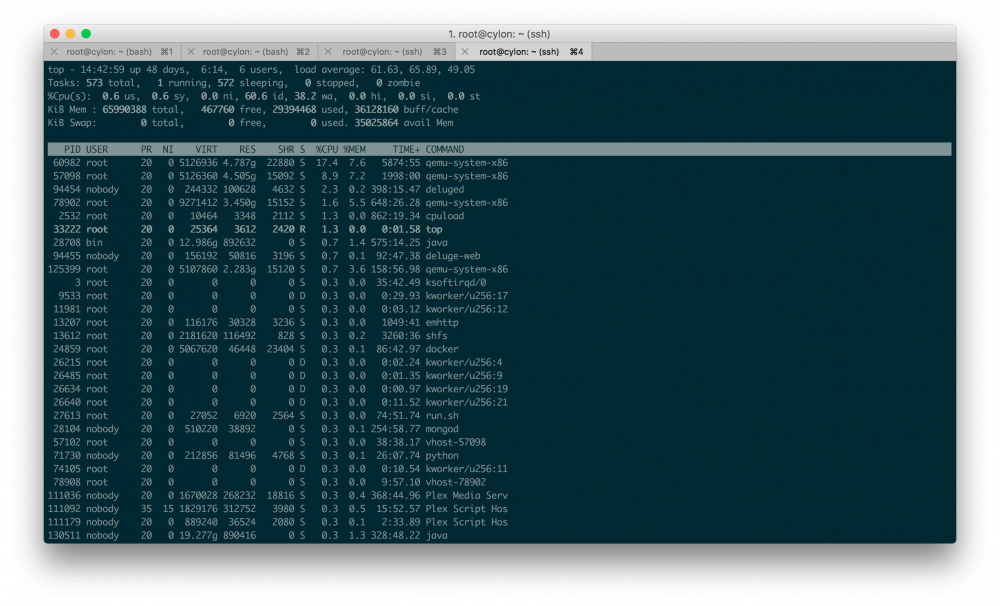Viewport: 1000px width, 606px height.
Task: Click the '35025864 avail Mem' value
Action: coord(404,123)
